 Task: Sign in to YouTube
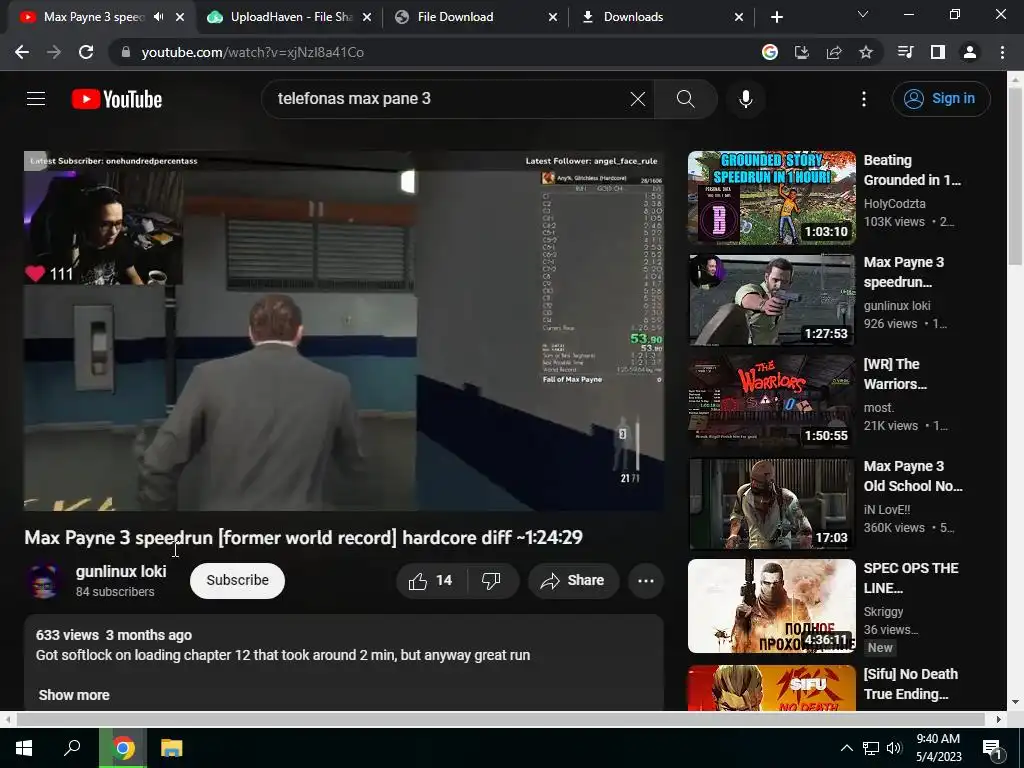coord(941,99)
